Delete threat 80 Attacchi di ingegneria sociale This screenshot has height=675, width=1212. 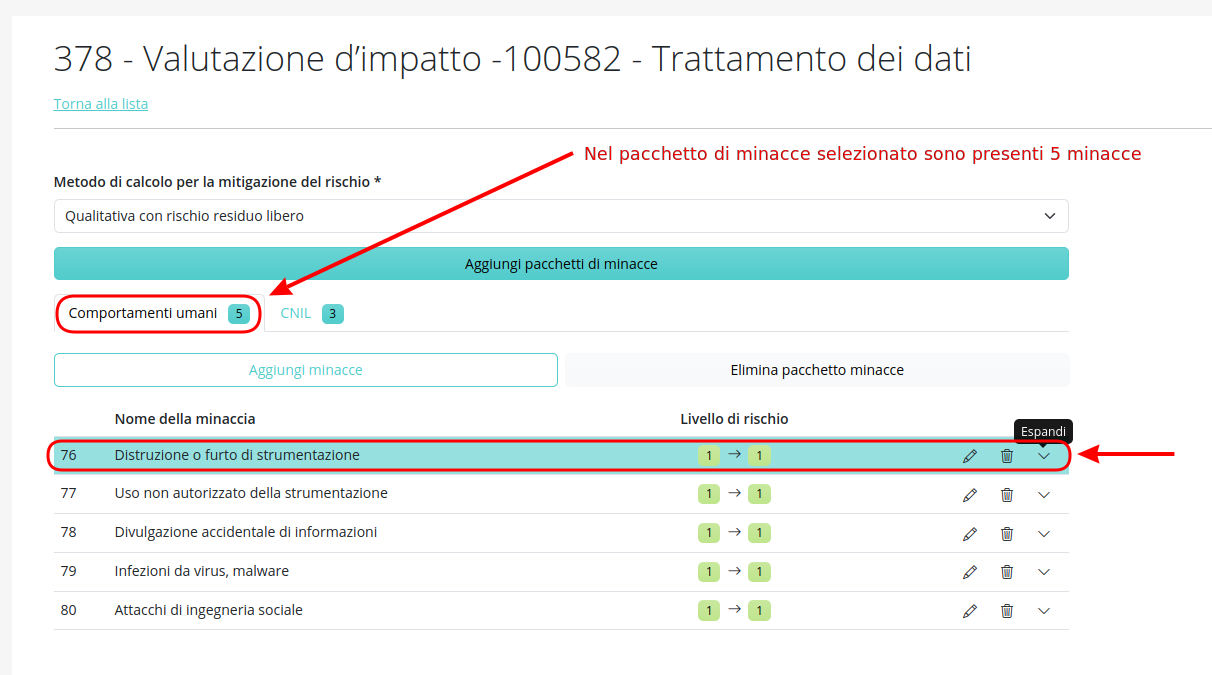[1007, 610]
